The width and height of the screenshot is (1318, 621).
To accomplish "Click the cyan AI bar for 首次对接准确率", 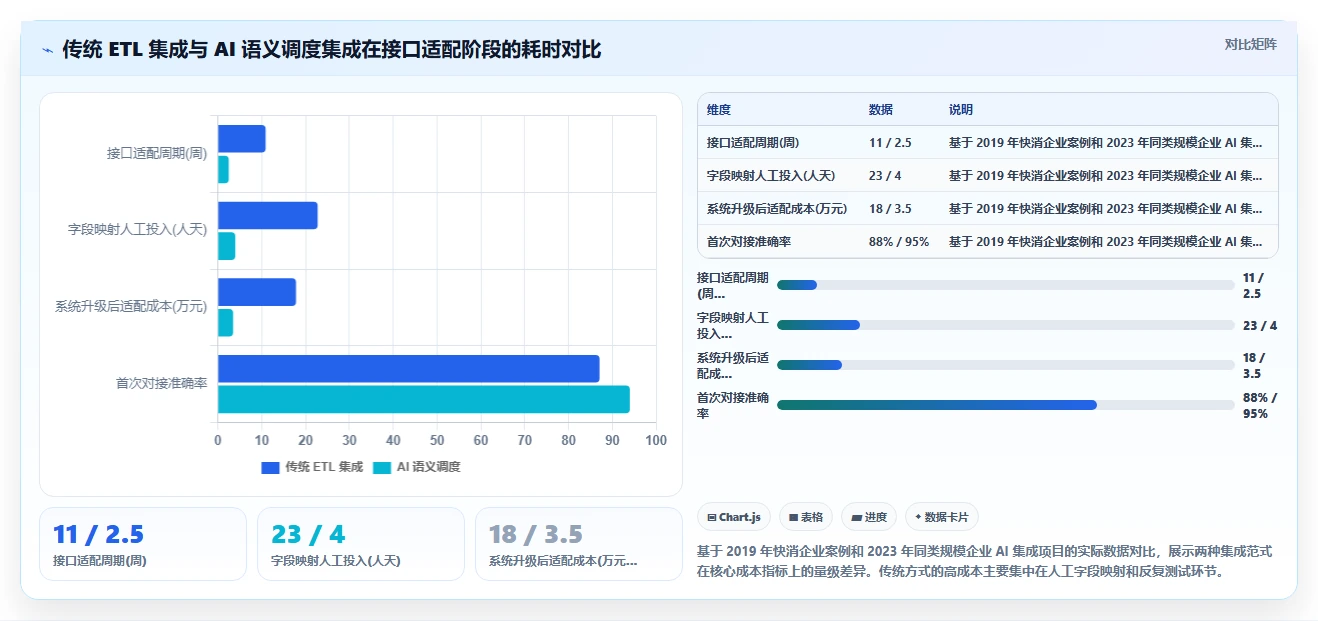I will pos(424,399).
